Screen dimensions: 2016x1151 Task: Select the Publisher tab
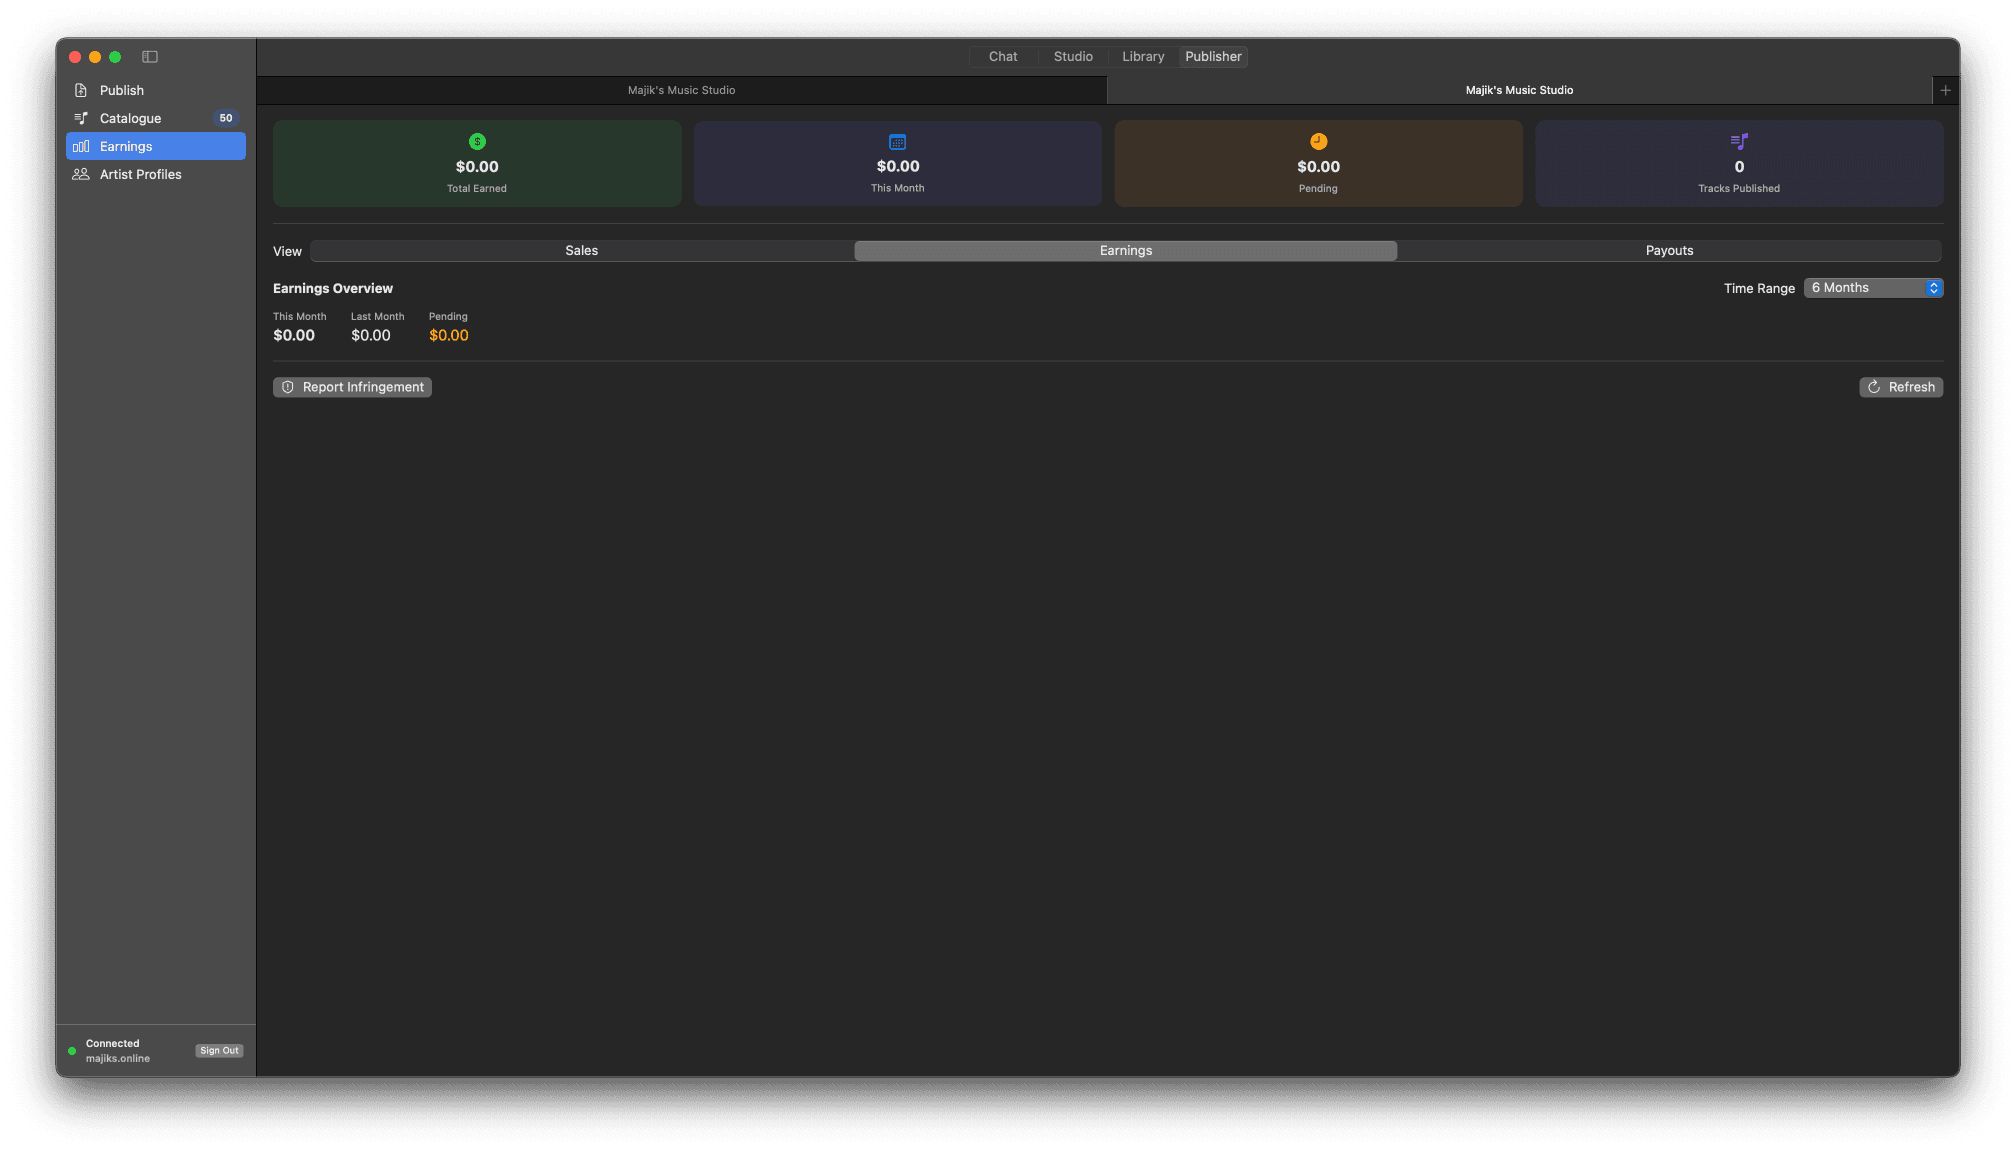(1213, 57)
